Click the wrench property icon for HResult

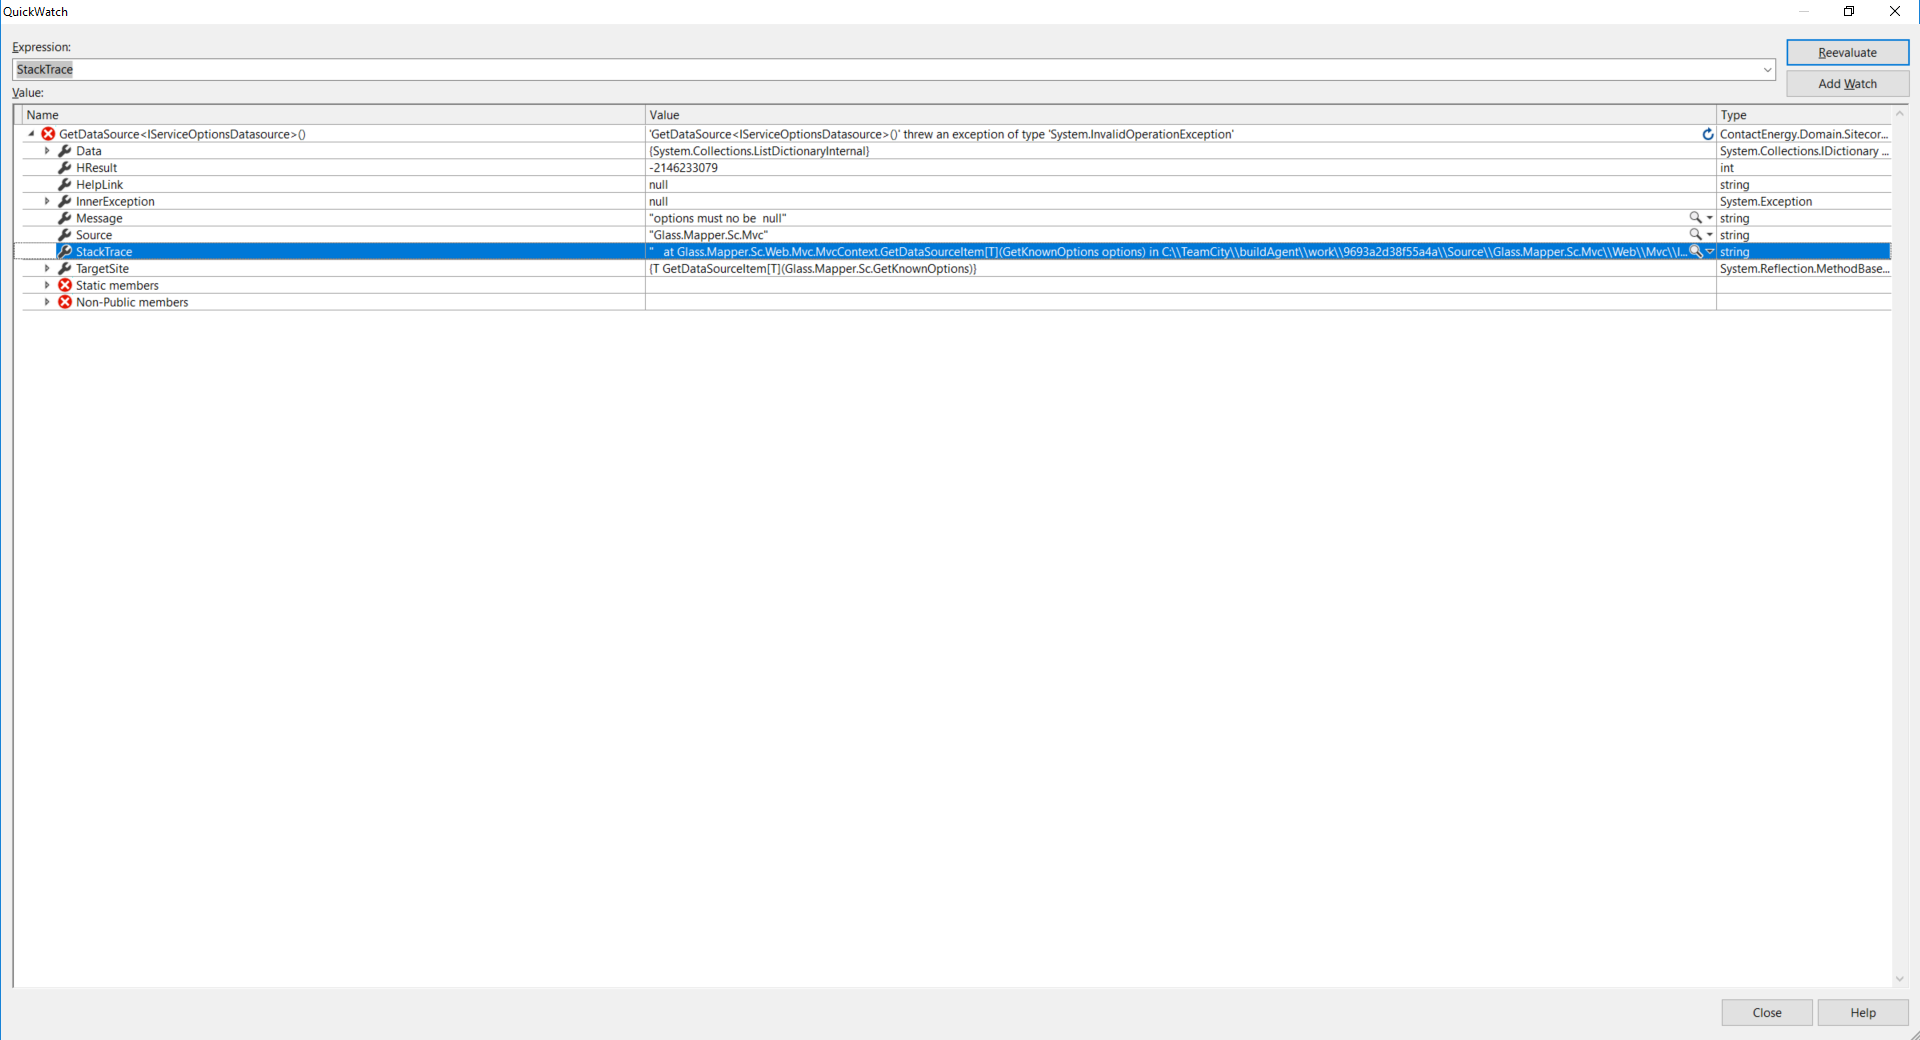coord(65,168)
